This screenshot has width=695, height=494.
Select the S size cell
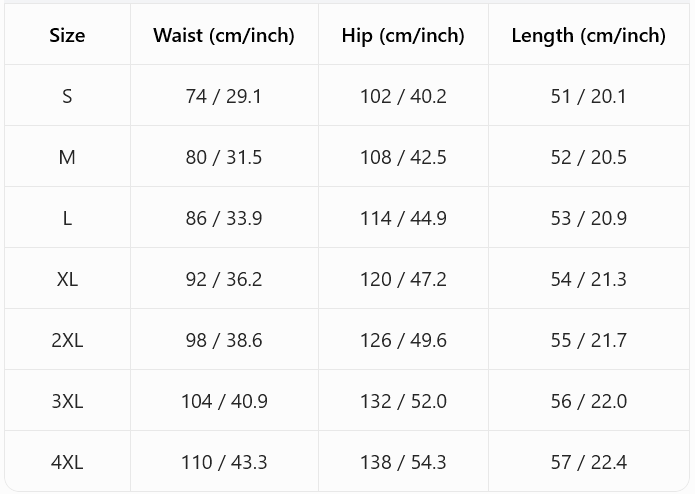pos(67,96)
